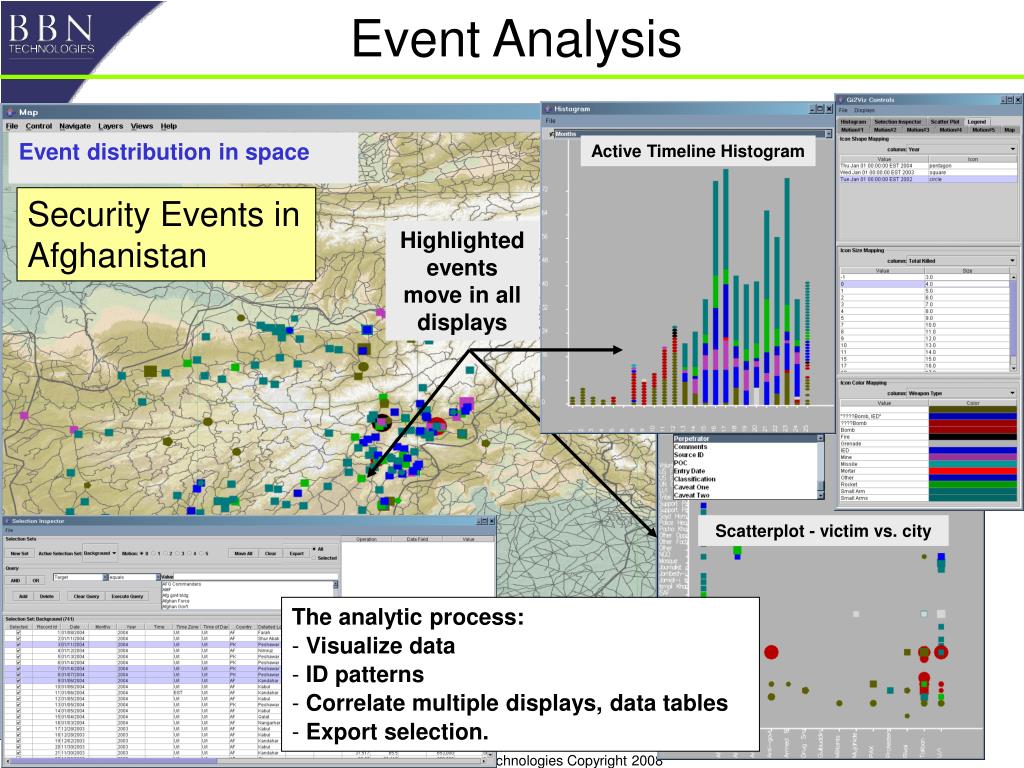The width and height of the screenshot is (1024, 768).
Task: Toggle Selected checkbox in the Nangarhar row
Action: tap(18, 722)
